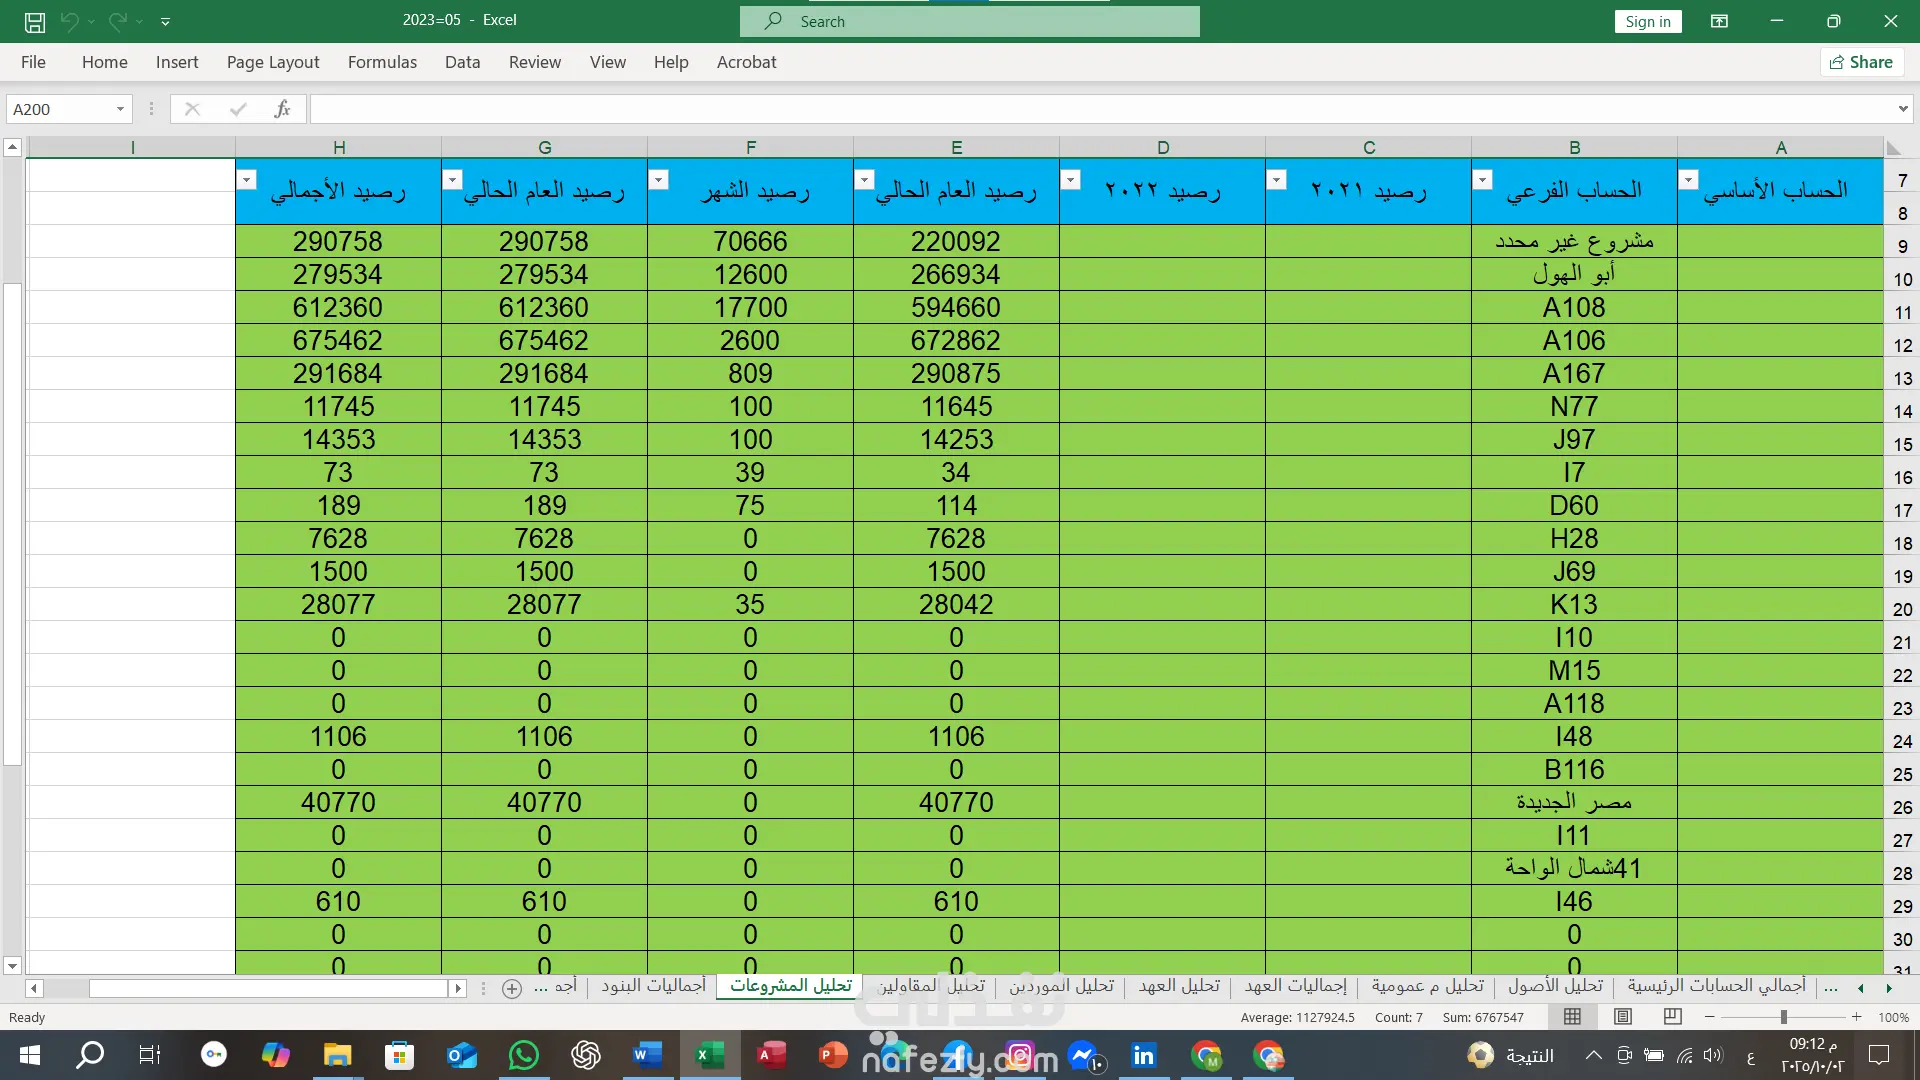Expand the Name Box dropdown arrow

pos(120,109)
